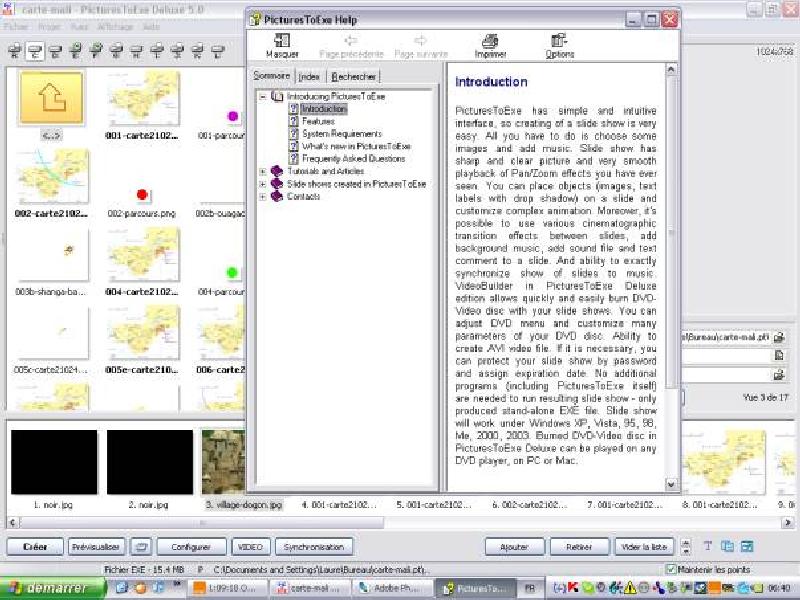Select the 005c-carte21024 file thumbnail
Image resolution: width=800 pixels, height=600 pixels.
click(52, 334)
